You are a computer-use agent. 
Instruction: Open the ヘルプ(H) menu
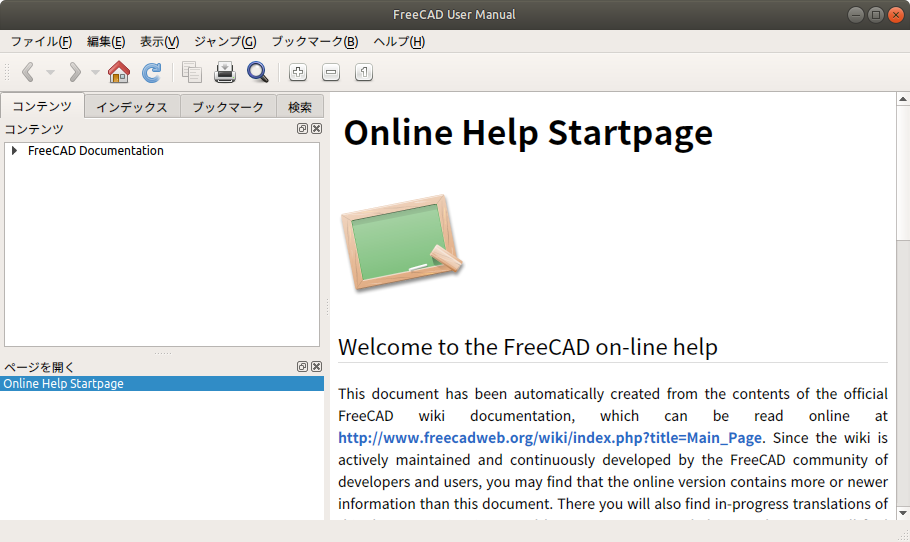click(x=399, y=42)
